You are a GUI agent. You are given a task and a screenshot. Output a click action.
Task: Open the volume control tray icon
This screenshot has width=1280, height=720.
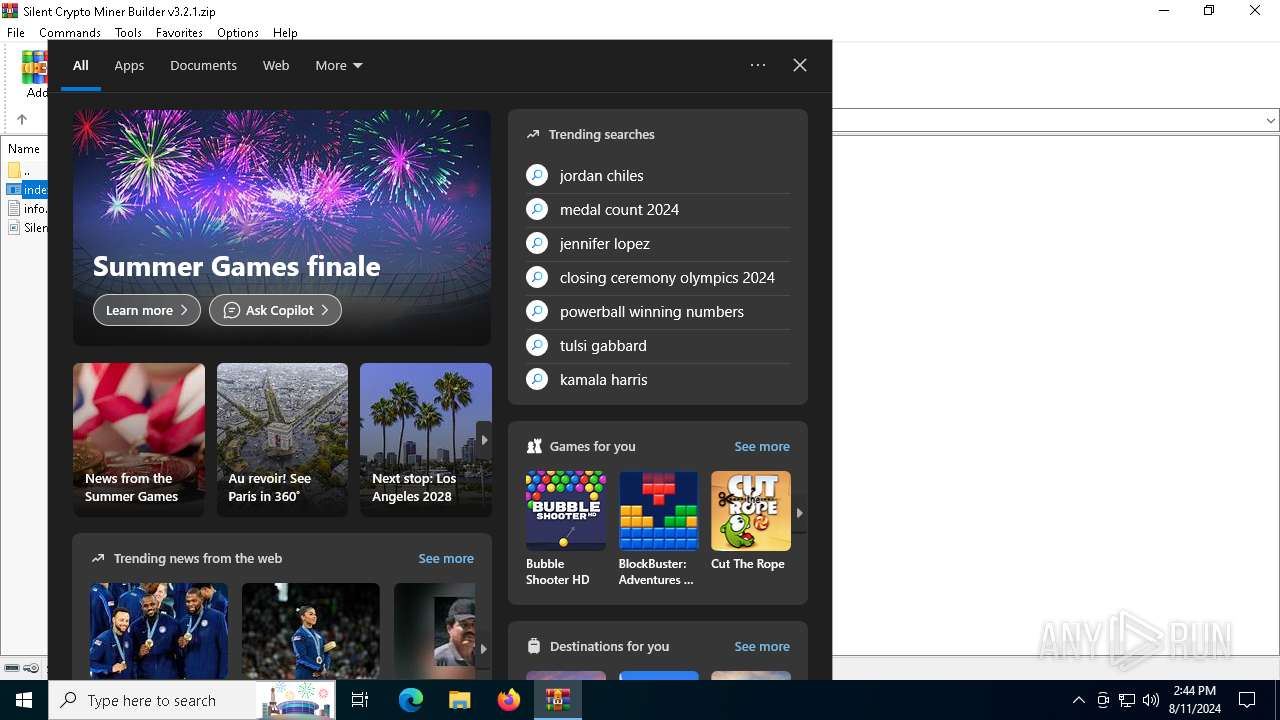(1151, 700)
